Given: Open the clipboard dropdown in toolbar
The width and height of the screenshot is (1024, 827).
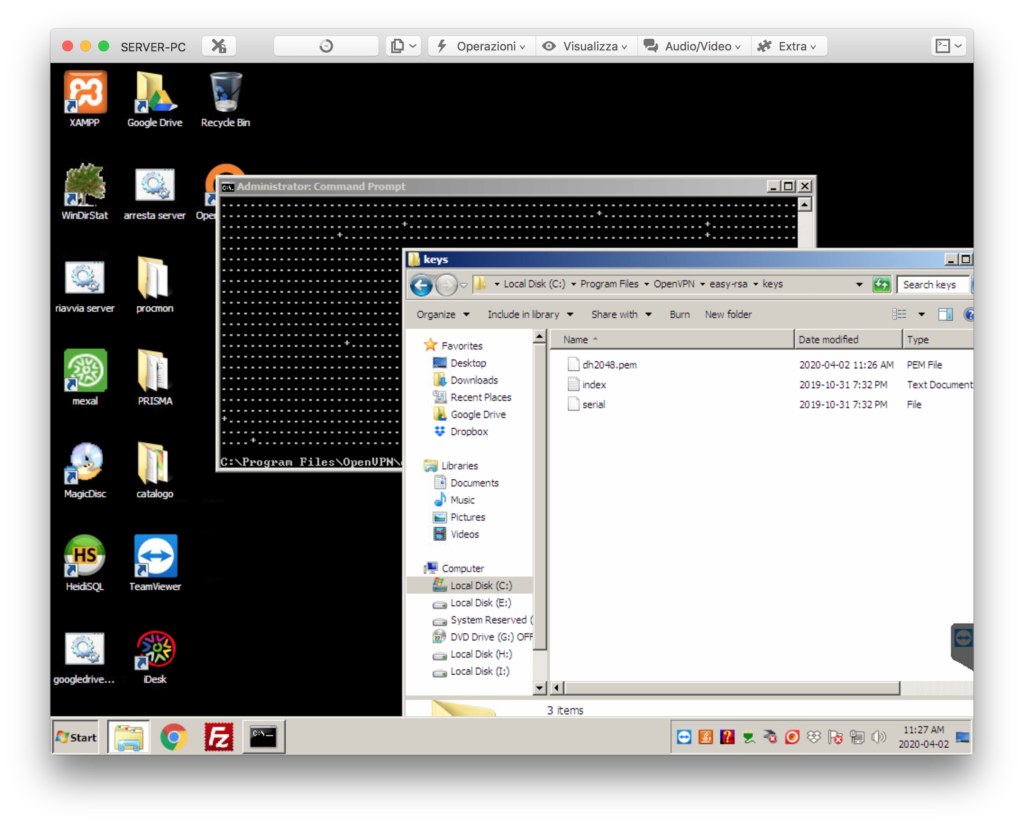Looking at the screenshot, I should (x=402, y=46).
